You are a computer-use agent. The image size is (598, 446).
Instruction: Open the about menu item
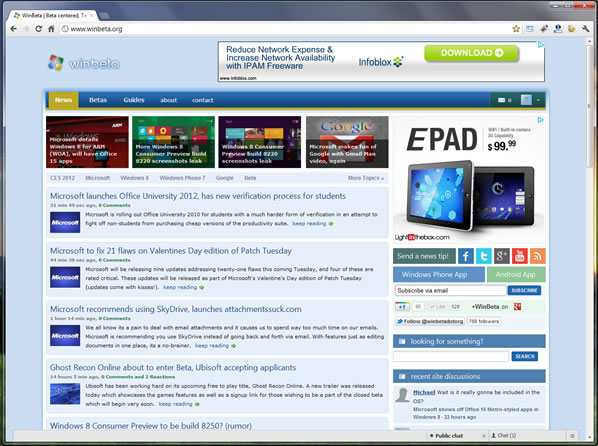click(x=168, y=100)
